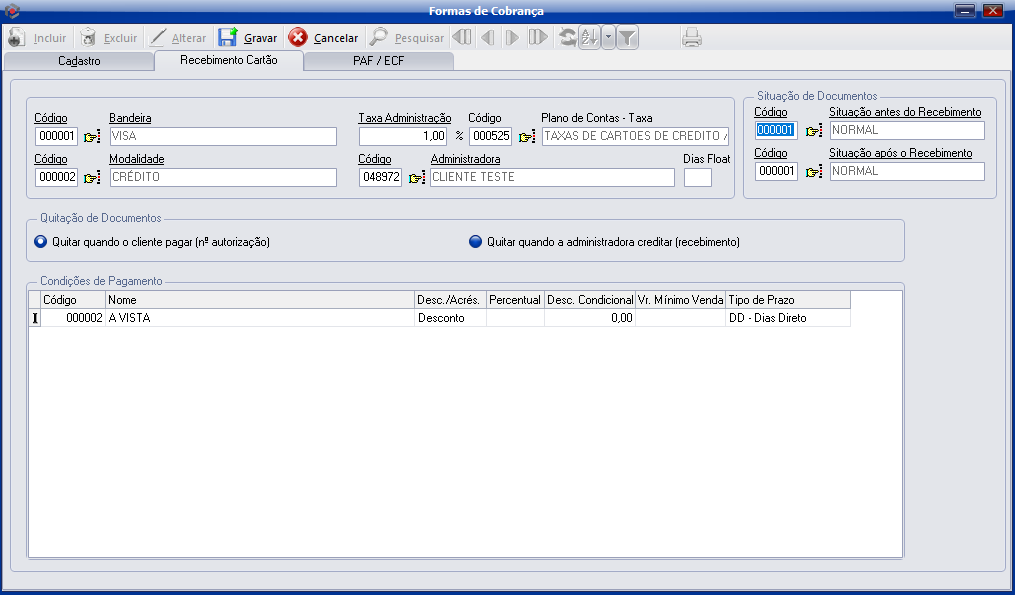Click the printer icon in toolbar
Viewport: 1015px width, 595px height.
coord(692,38)
